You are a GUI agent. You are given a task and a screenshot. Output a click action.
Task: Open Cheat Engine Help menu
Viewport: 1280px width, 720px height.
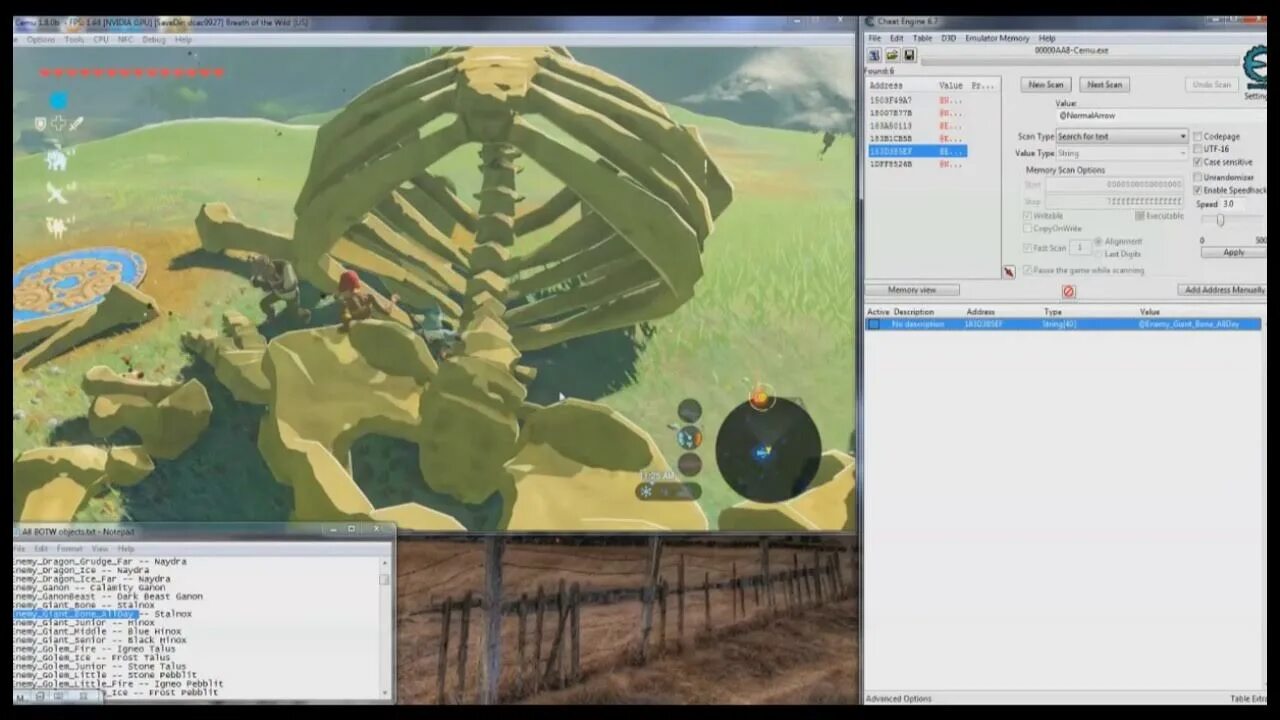click(x=1047, y=38)
